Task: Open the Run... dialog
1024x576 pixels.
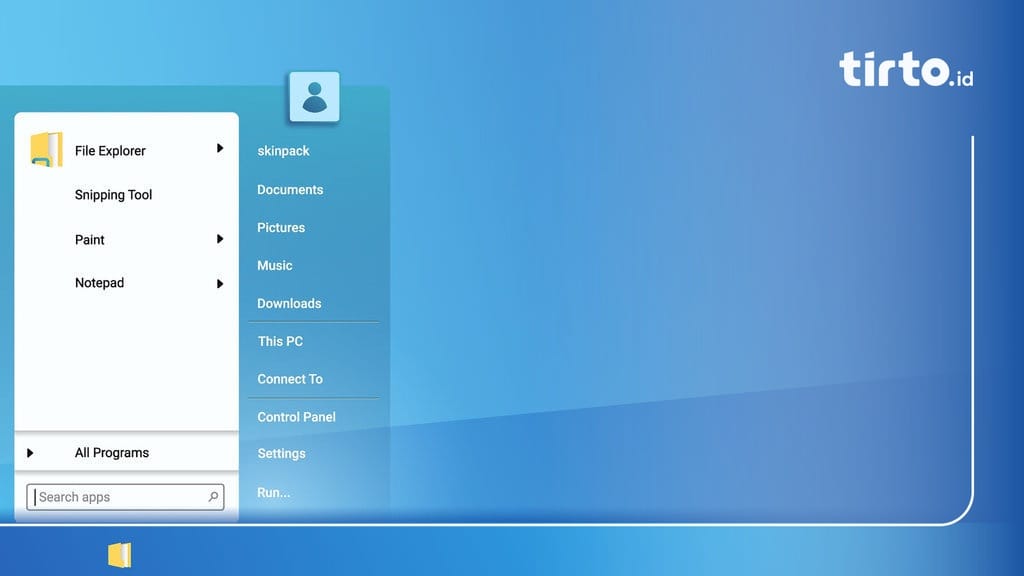Action: 272,492
